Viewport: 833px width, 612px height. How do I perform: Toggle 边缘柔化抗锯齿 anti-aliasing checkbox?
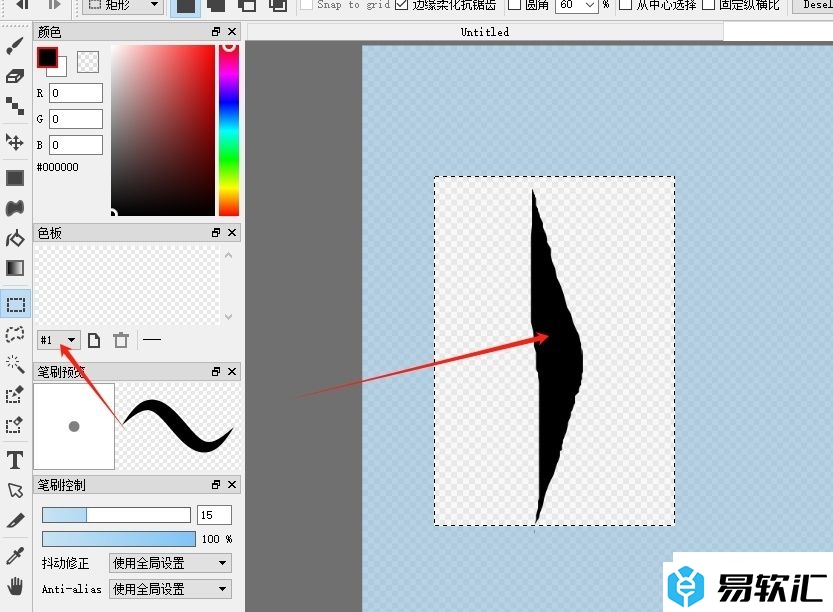(x=402, y=5)
